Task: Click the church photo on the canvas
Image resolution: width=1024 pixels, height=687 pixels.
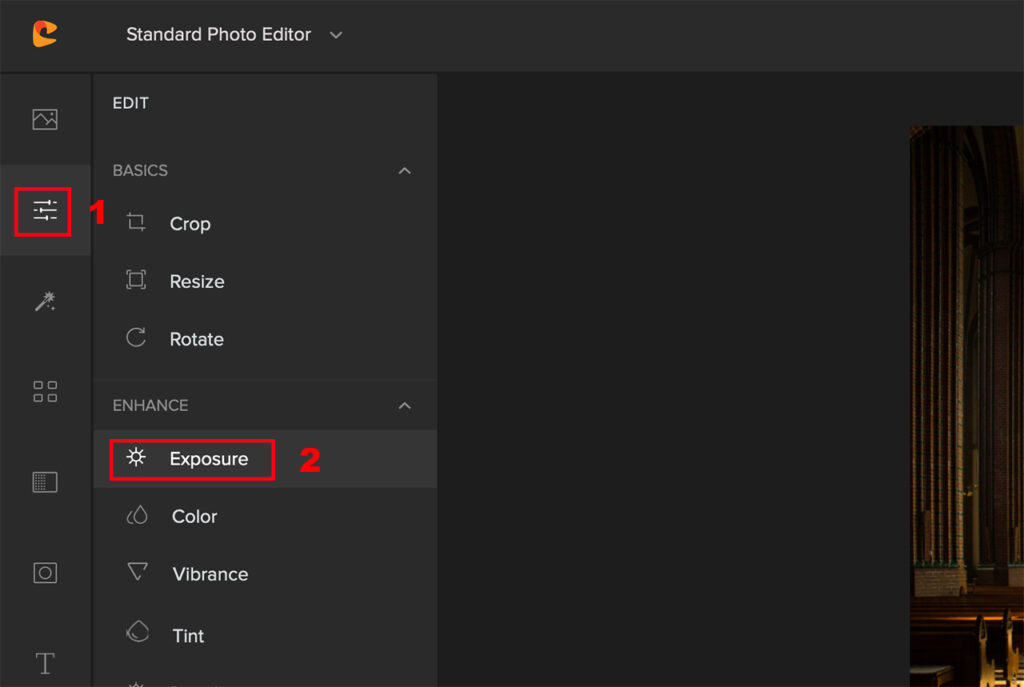Action: (x=967, y=406)
